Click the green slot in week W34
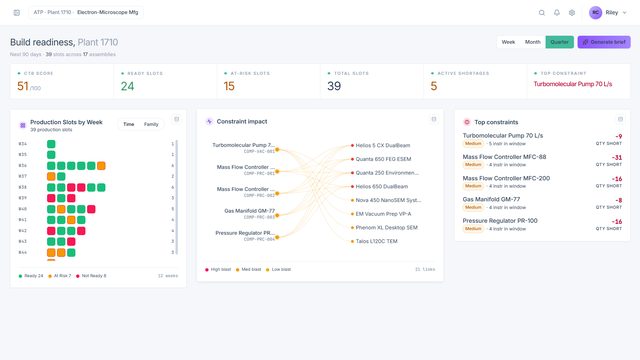The width and height of the screenshot is (640, 360). [51, 144]
